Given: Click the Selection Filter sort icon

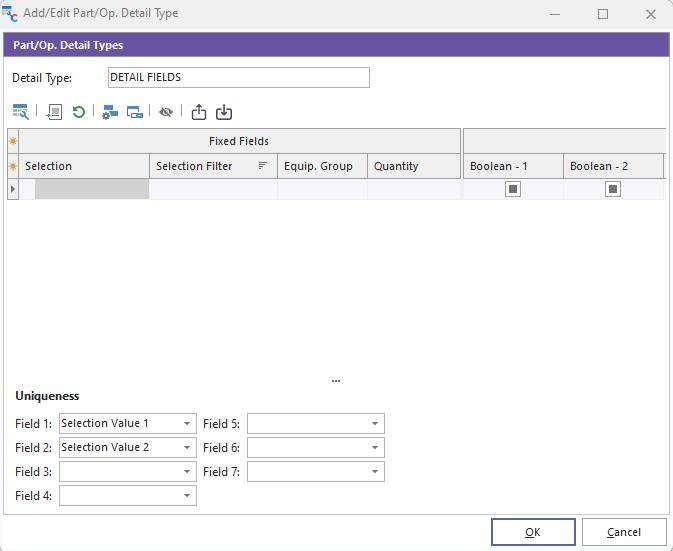Looking at the screenshot, I should coord(263,166).
